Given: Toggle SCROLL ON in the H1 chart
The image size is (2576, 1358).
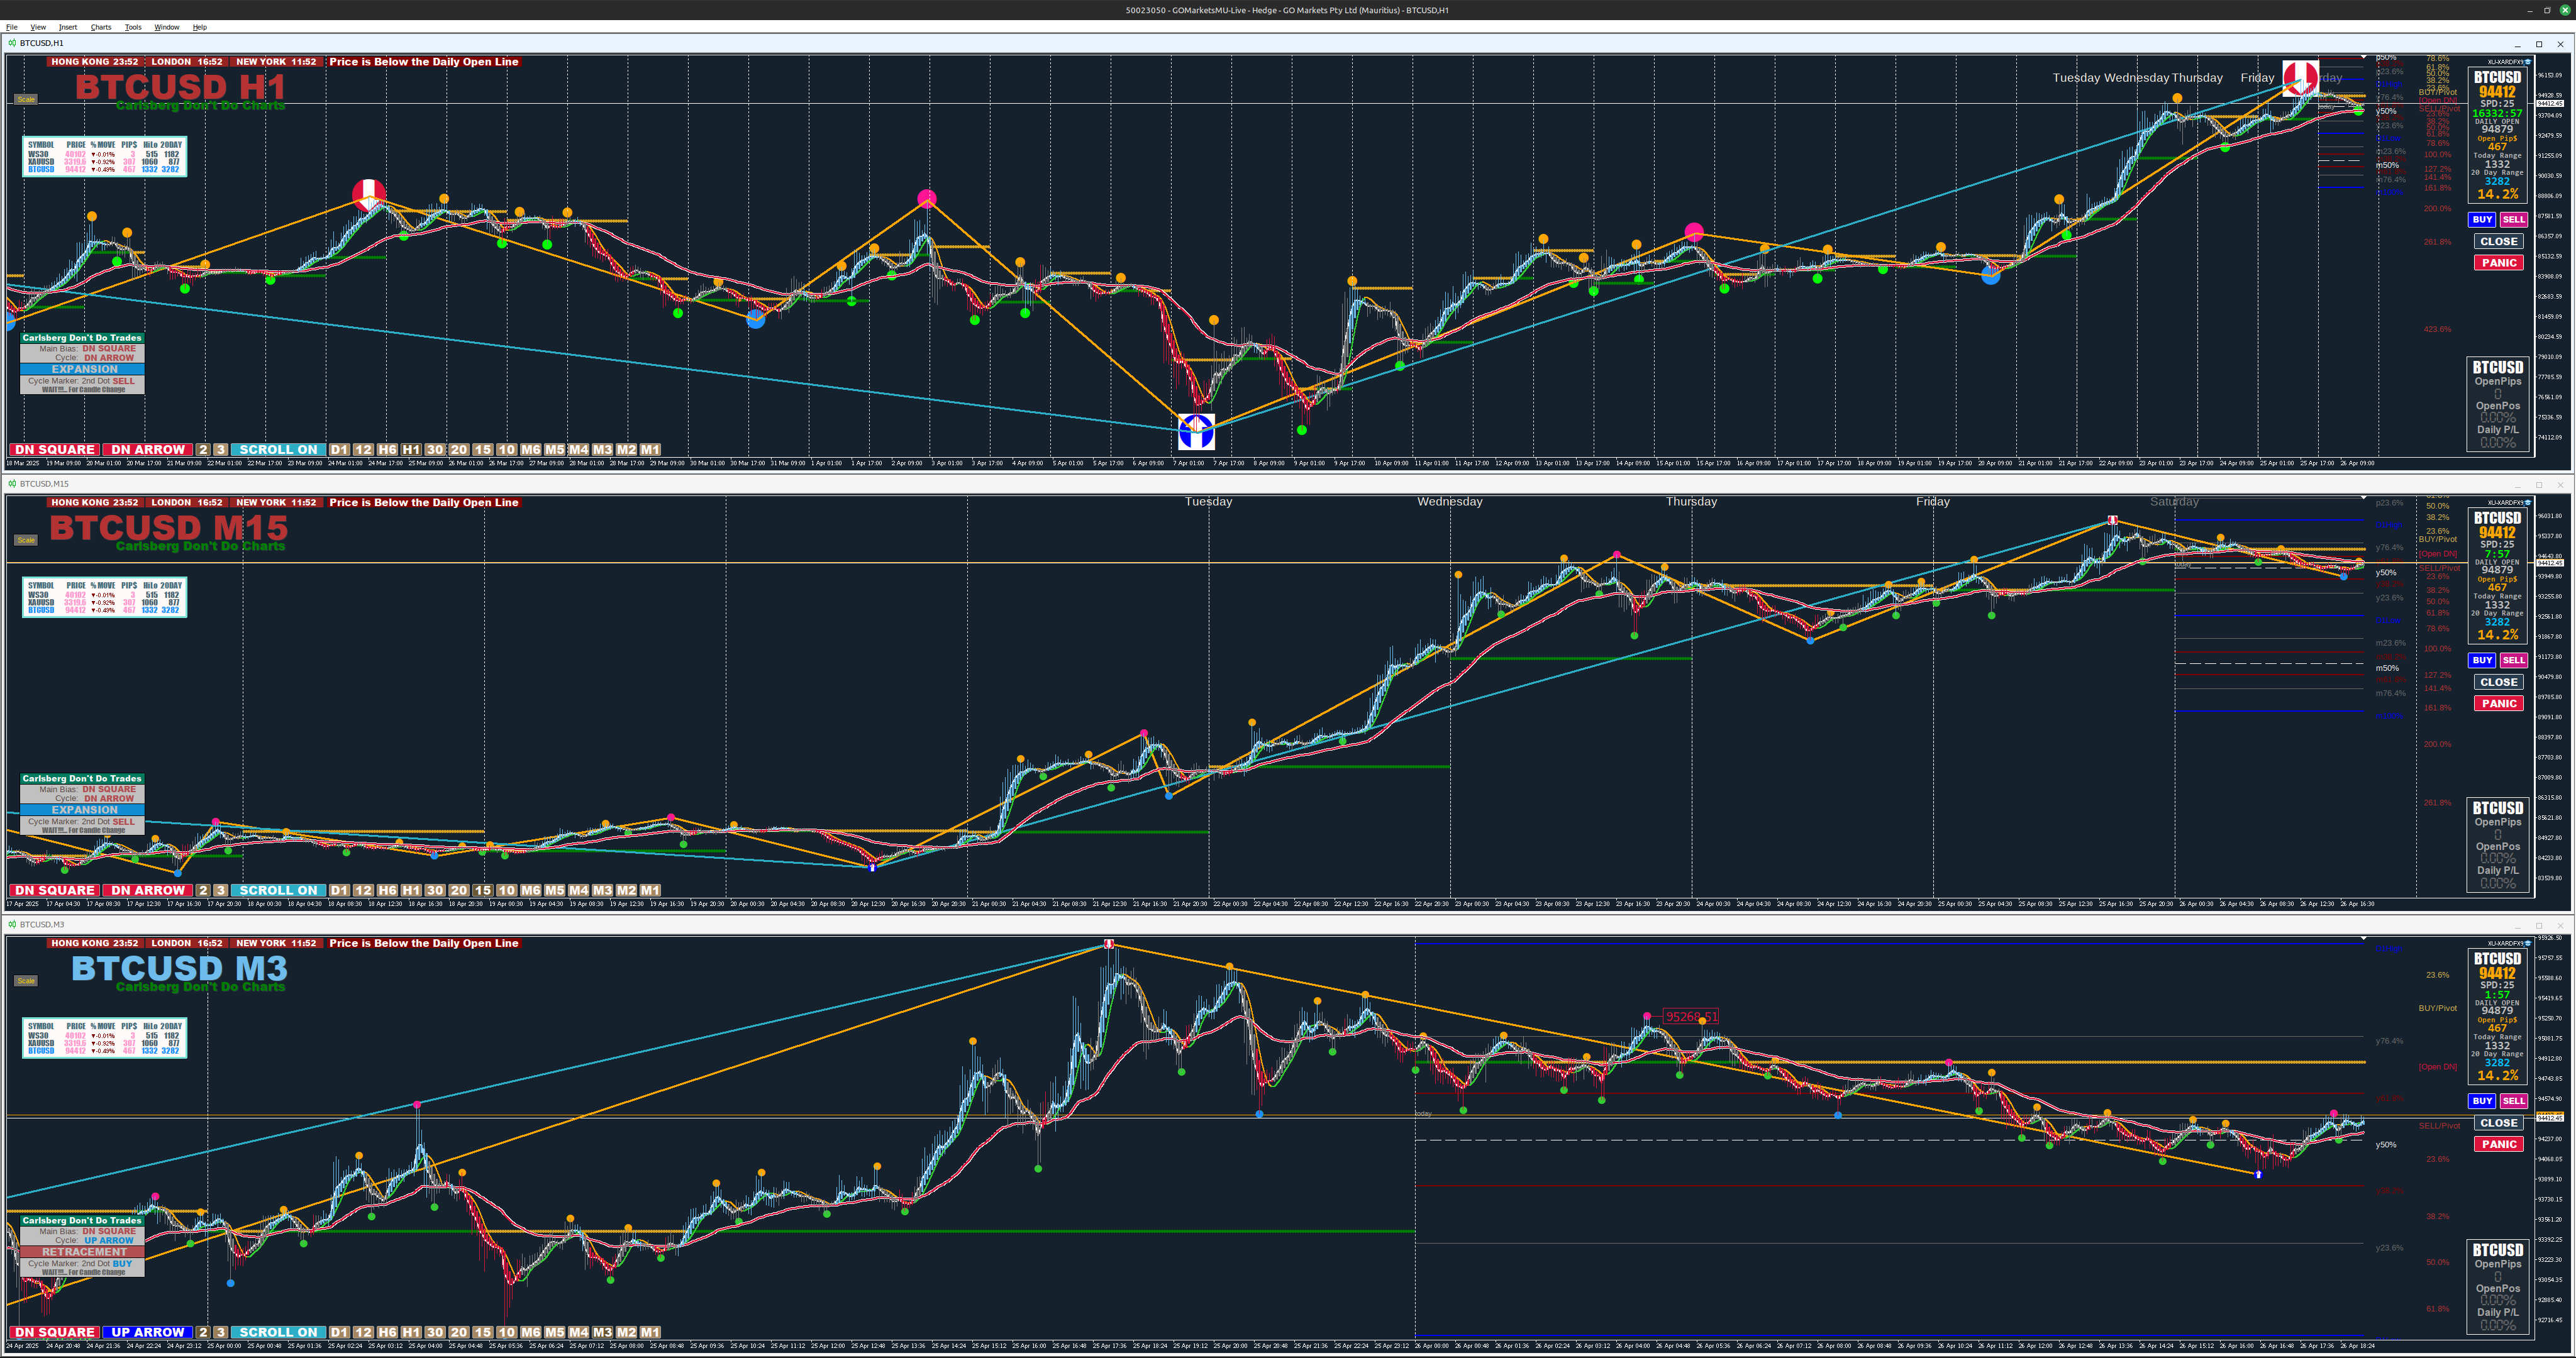Looking at the screenshot, I should pyautogui.click(x=278, y=450).
